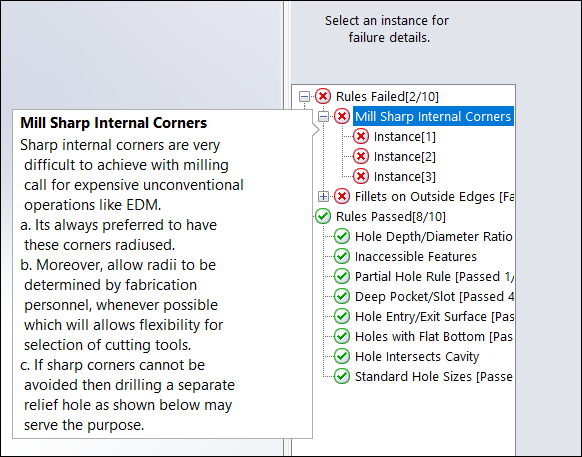Collapse the Mill Sharp Internal Corners node
The height and width of the screenshot is (457, 582).
tap(323, 117)
